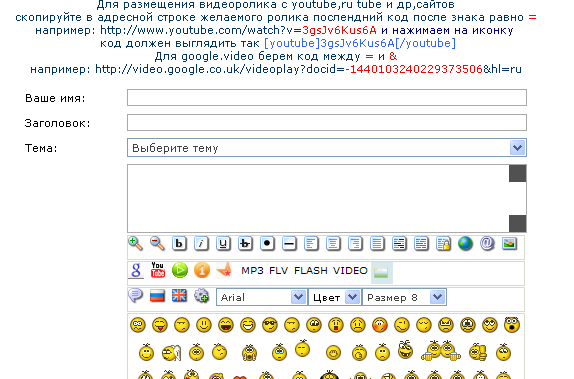Toggle strikethrough text formatting

(x=245, y=244)
